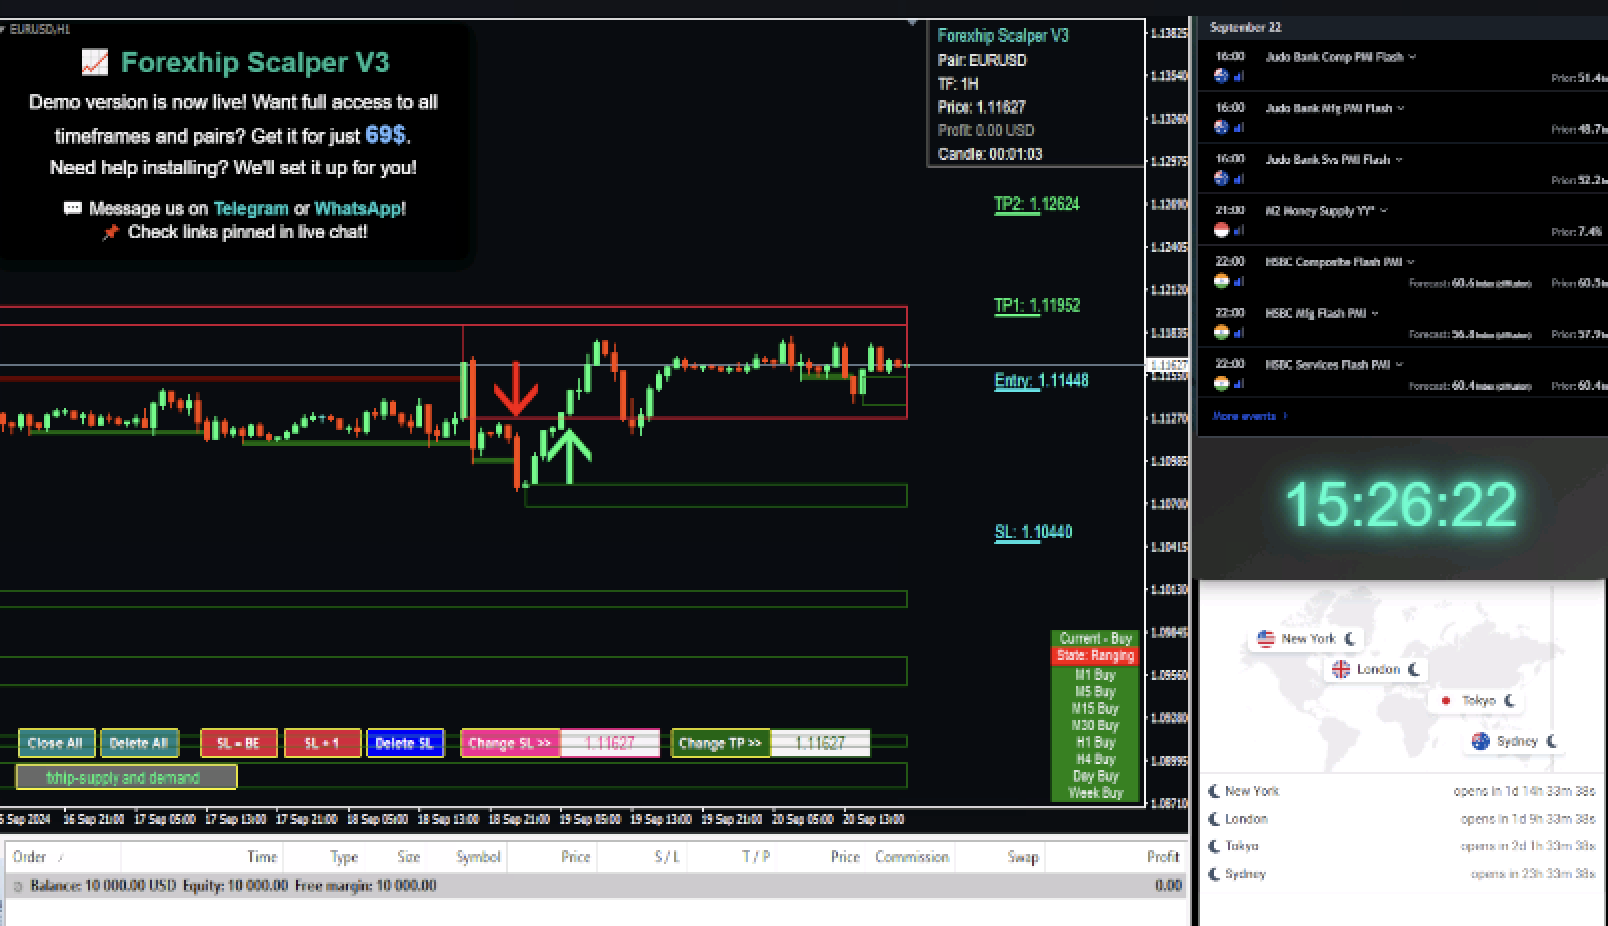
Task: Click the Commission column header in Terminal
Action: click(912, 857)
